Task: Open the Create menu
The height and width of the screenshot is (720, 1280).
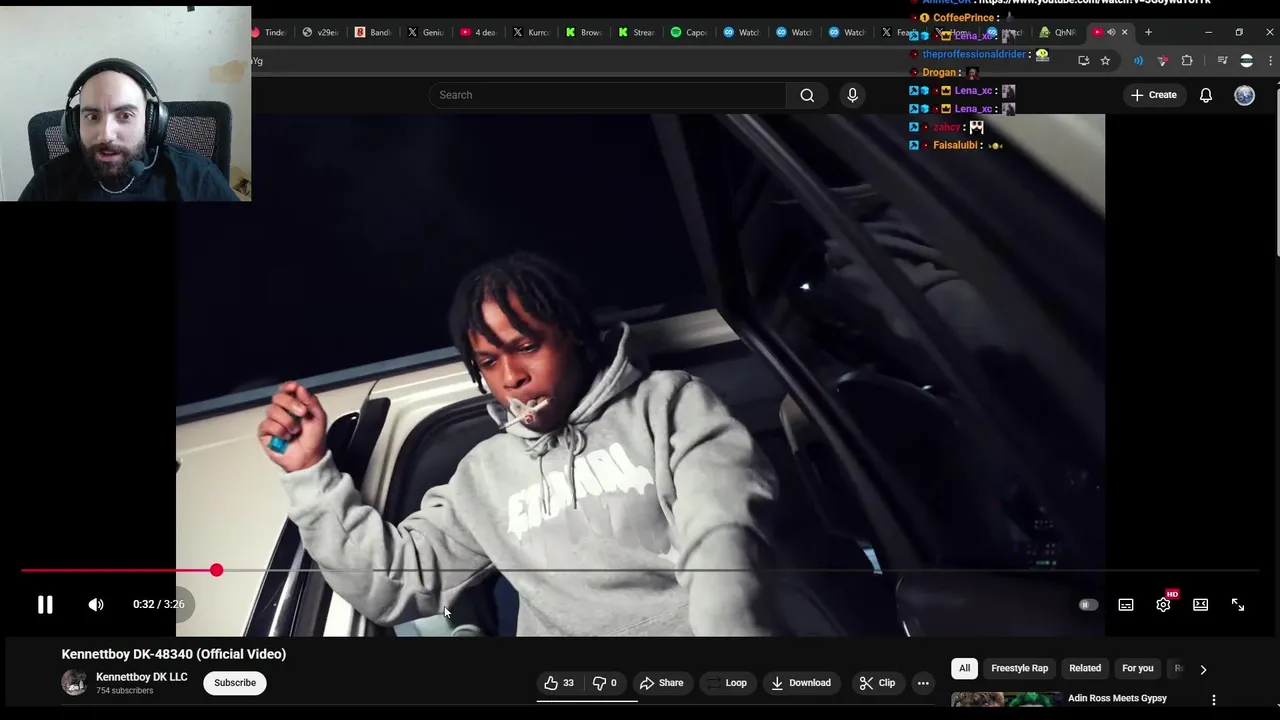Action: [1153, 95]
